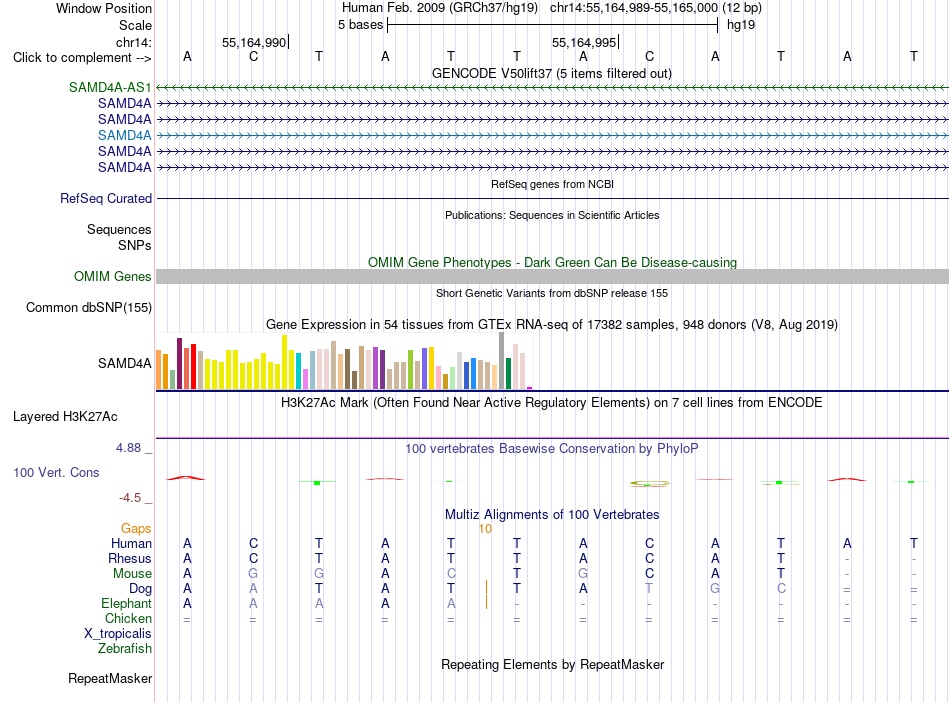Click the light-blue SAMD4A transcript arrow line
This screenshot has height=702, width=950.
point(553,136)
